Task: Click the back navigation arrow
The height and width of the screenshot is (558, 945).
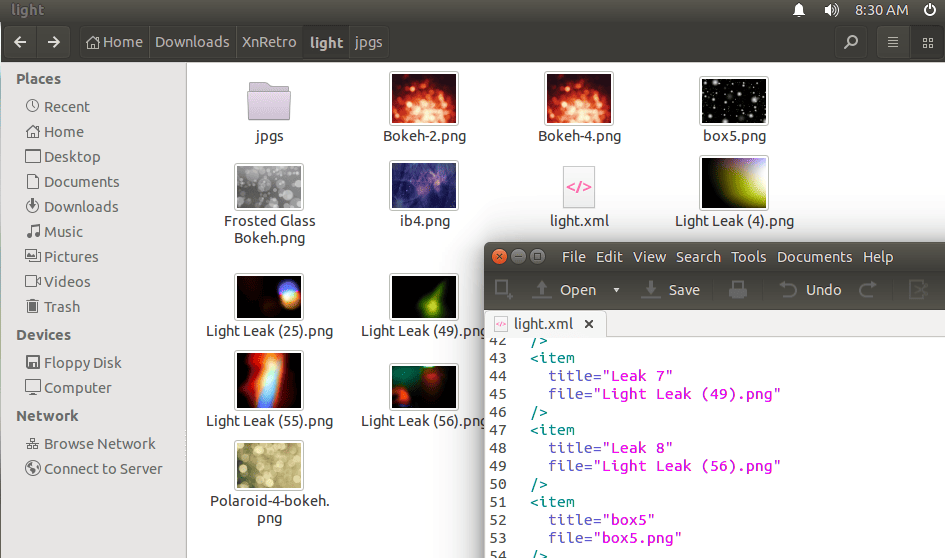Action: [20, 42]
